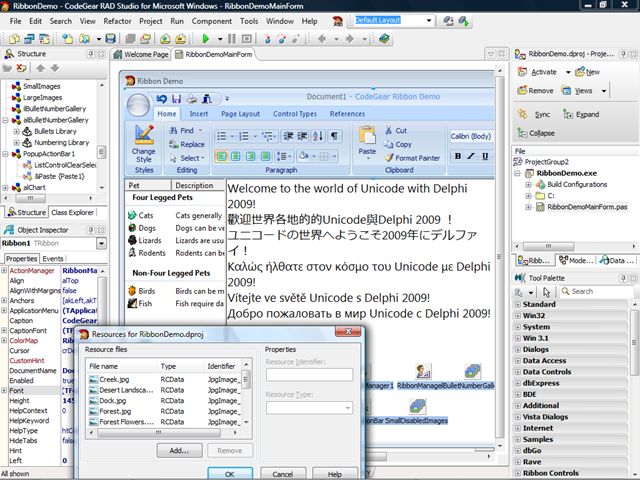Click the Save icon in ribbon quick access toolbar

pos(176,98)
